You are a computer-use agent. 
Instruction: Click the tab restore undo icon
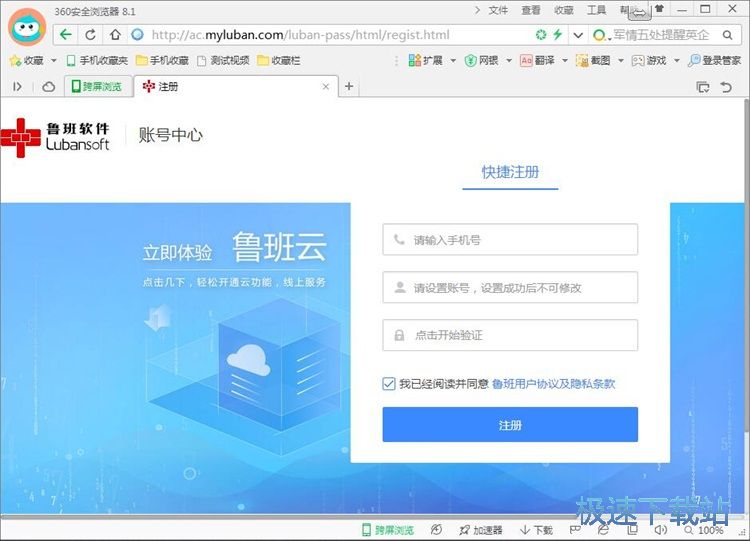[726, 87]
